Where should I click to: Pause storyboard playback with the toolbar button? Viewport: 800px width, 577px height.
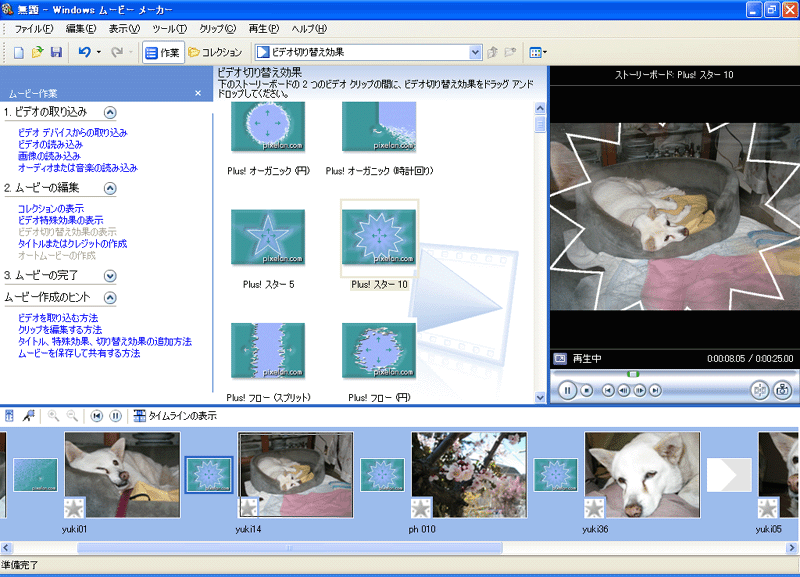[116, 416]
